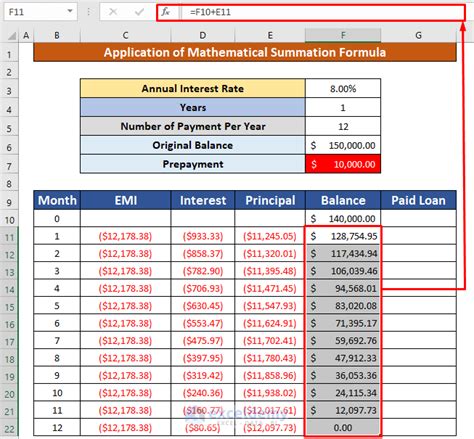Screen dimensions: 474x439
Task: Click the ($11,395.48) principal cell
Action: pyautogui.click(x=270, y=271)
